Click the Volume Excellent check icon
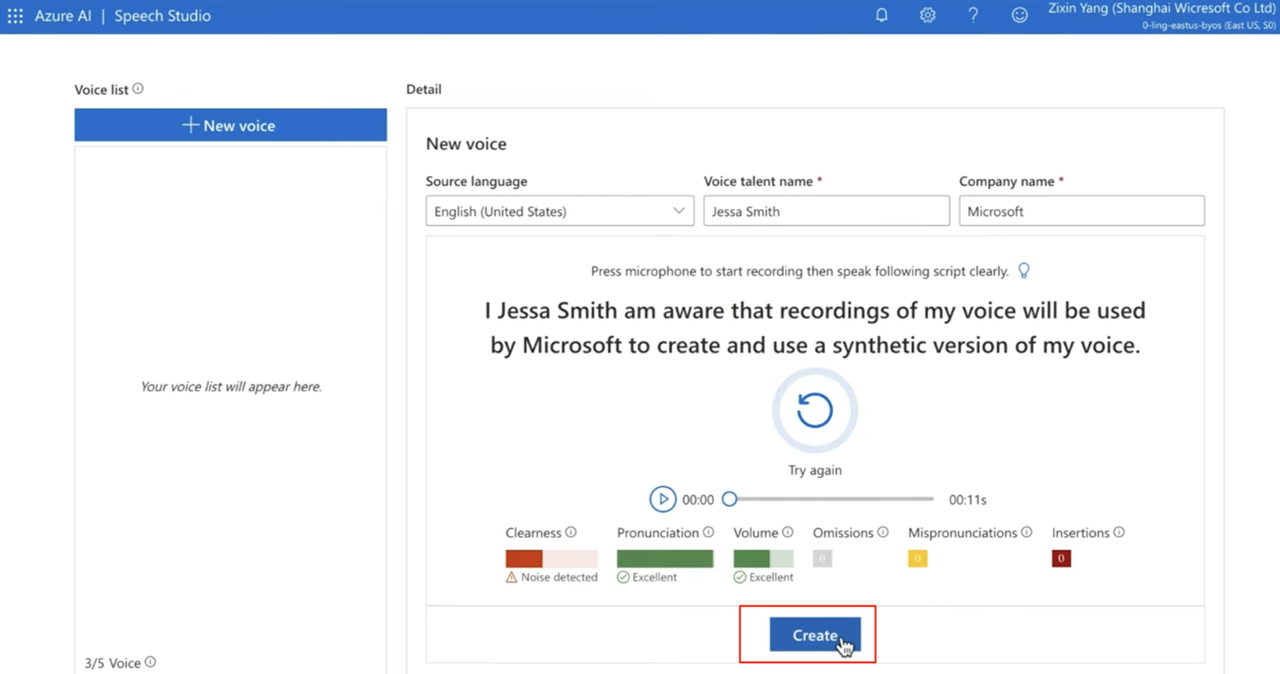This screenshot has width=1280, height=674. click(x=740, y=577)
